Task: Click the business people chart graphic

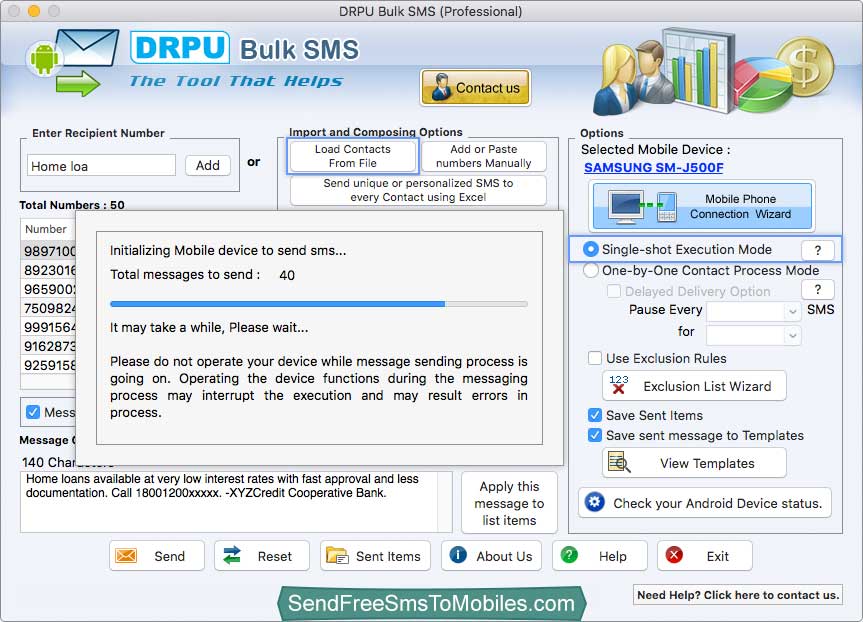Action: pos(713,72)
